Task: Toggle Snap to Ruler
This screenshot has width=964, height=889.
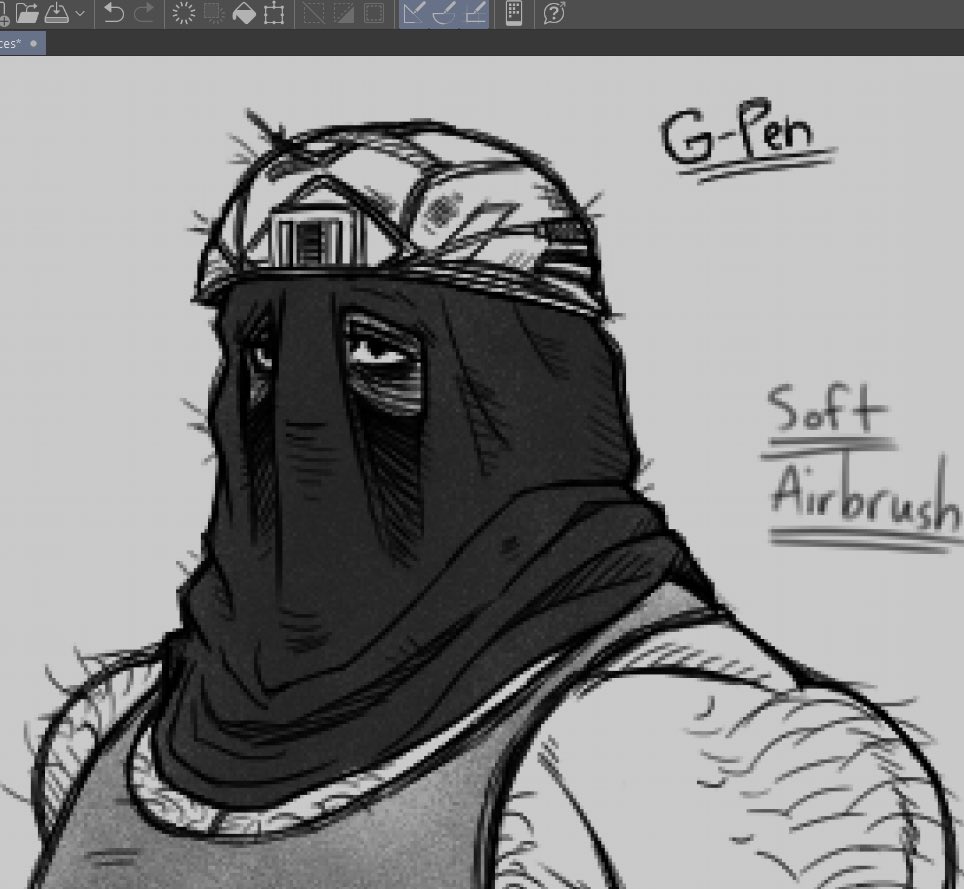Action: tap(414, 13)
